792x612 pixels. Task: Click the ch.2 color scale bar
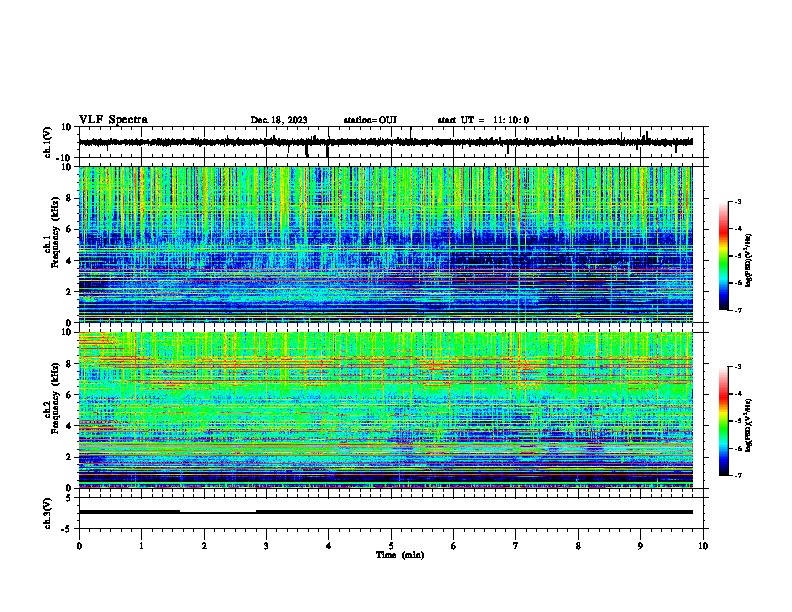click(723, 421)
